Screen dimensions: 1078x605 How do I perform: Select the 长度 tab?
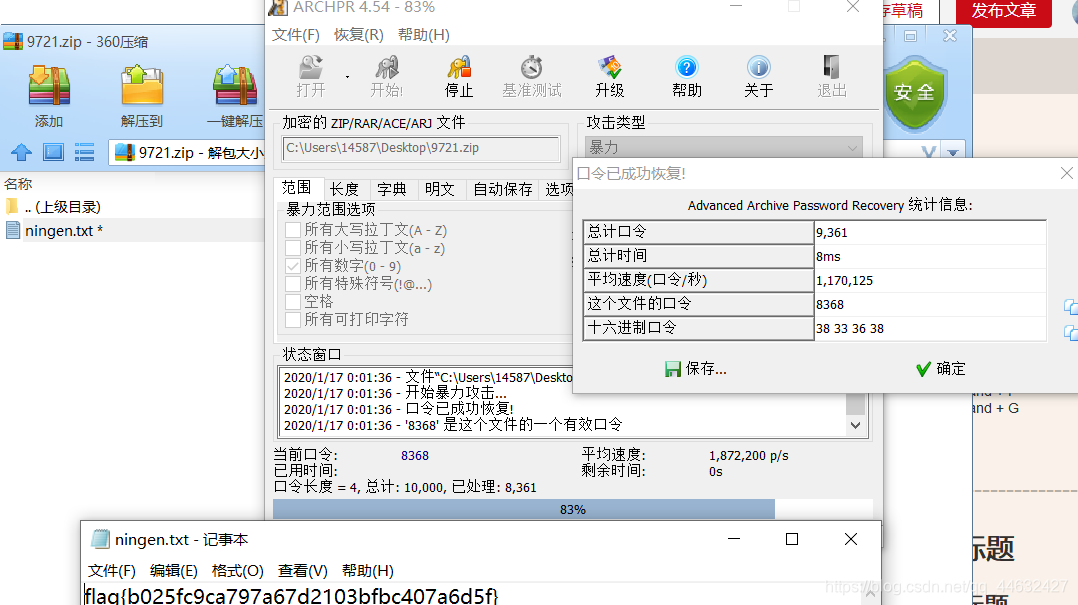coord(344,189)
